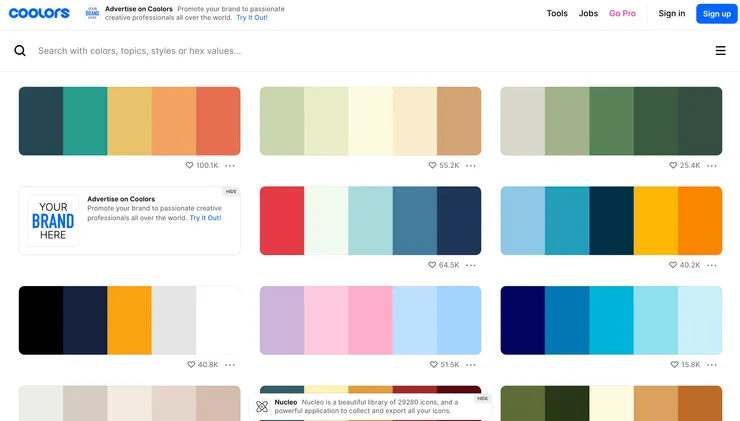Open the Tools menu
This screenshot has height=421, width=740.
click(557, 14)
